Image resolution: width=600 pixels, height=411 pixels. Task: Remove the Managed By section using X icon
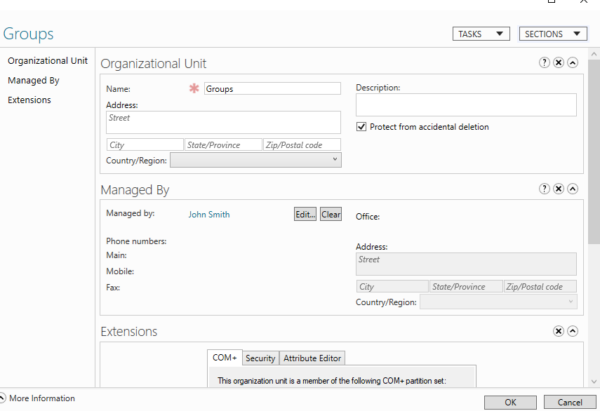tap(559, 188)
